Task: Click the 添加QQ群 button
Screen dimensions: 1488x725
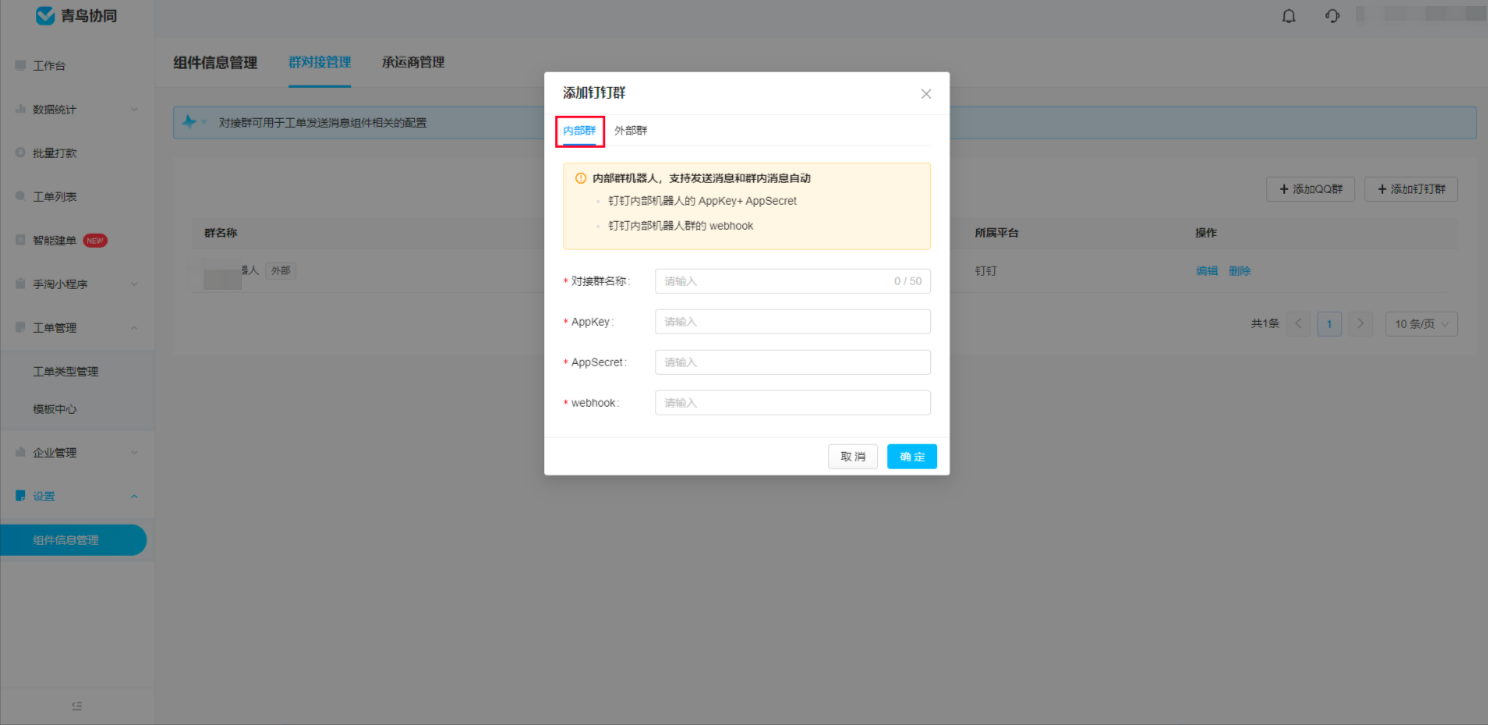Action: [1310, 189]
